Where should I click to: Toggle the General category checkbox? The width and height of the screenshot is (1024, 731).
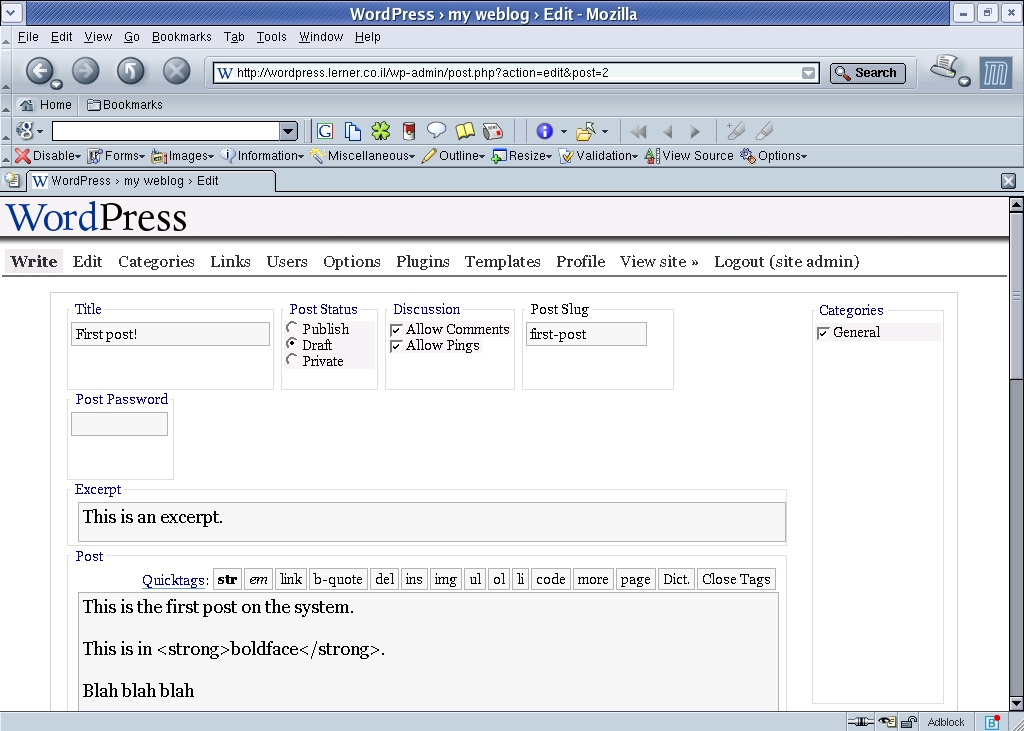point(823,332)
